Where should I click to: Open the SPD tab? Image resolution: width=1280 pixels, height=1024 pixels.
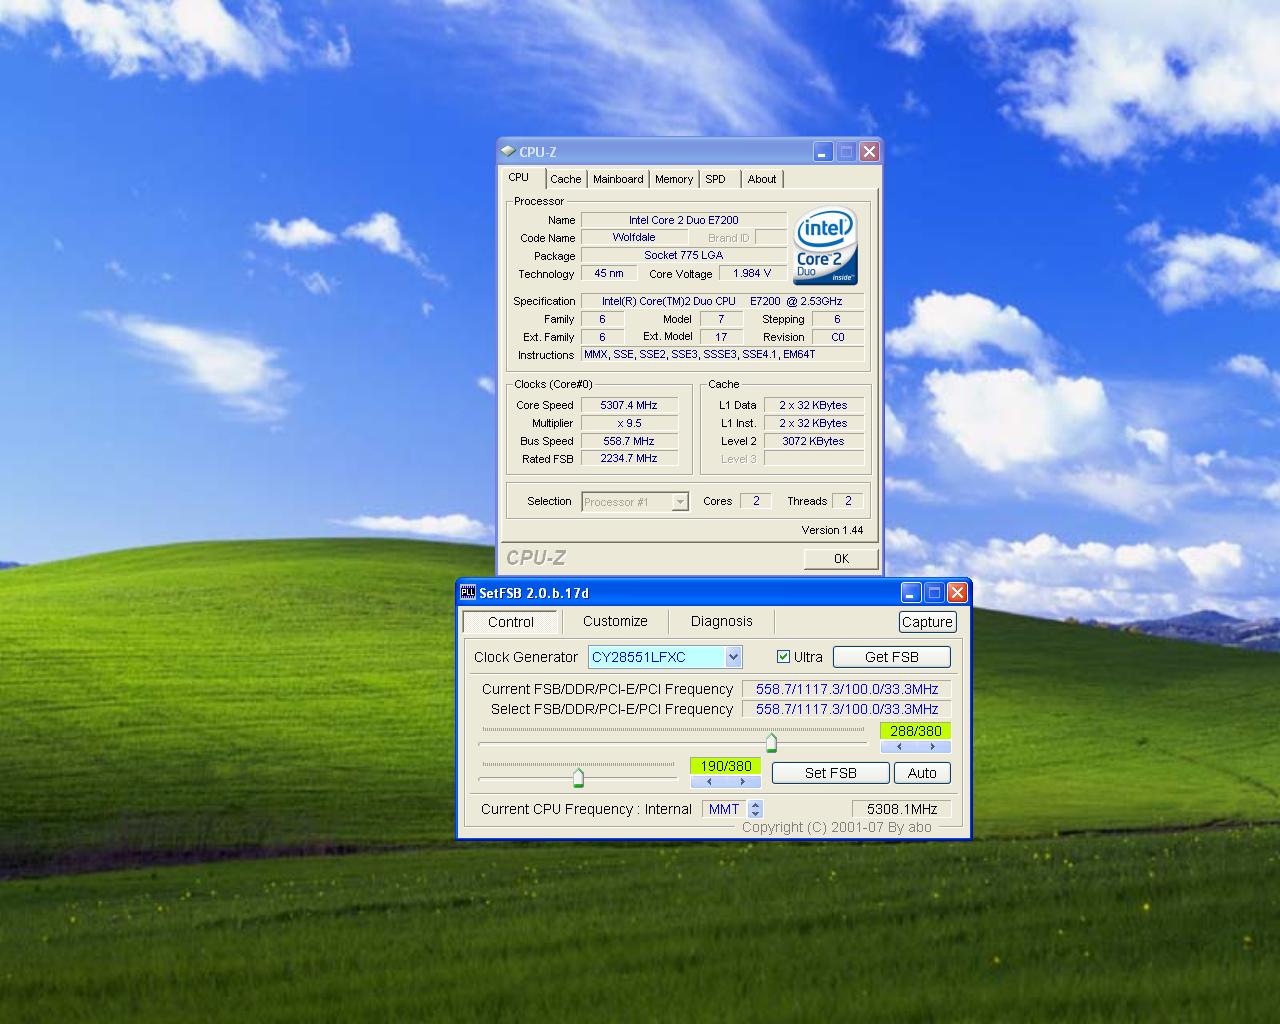715,179
